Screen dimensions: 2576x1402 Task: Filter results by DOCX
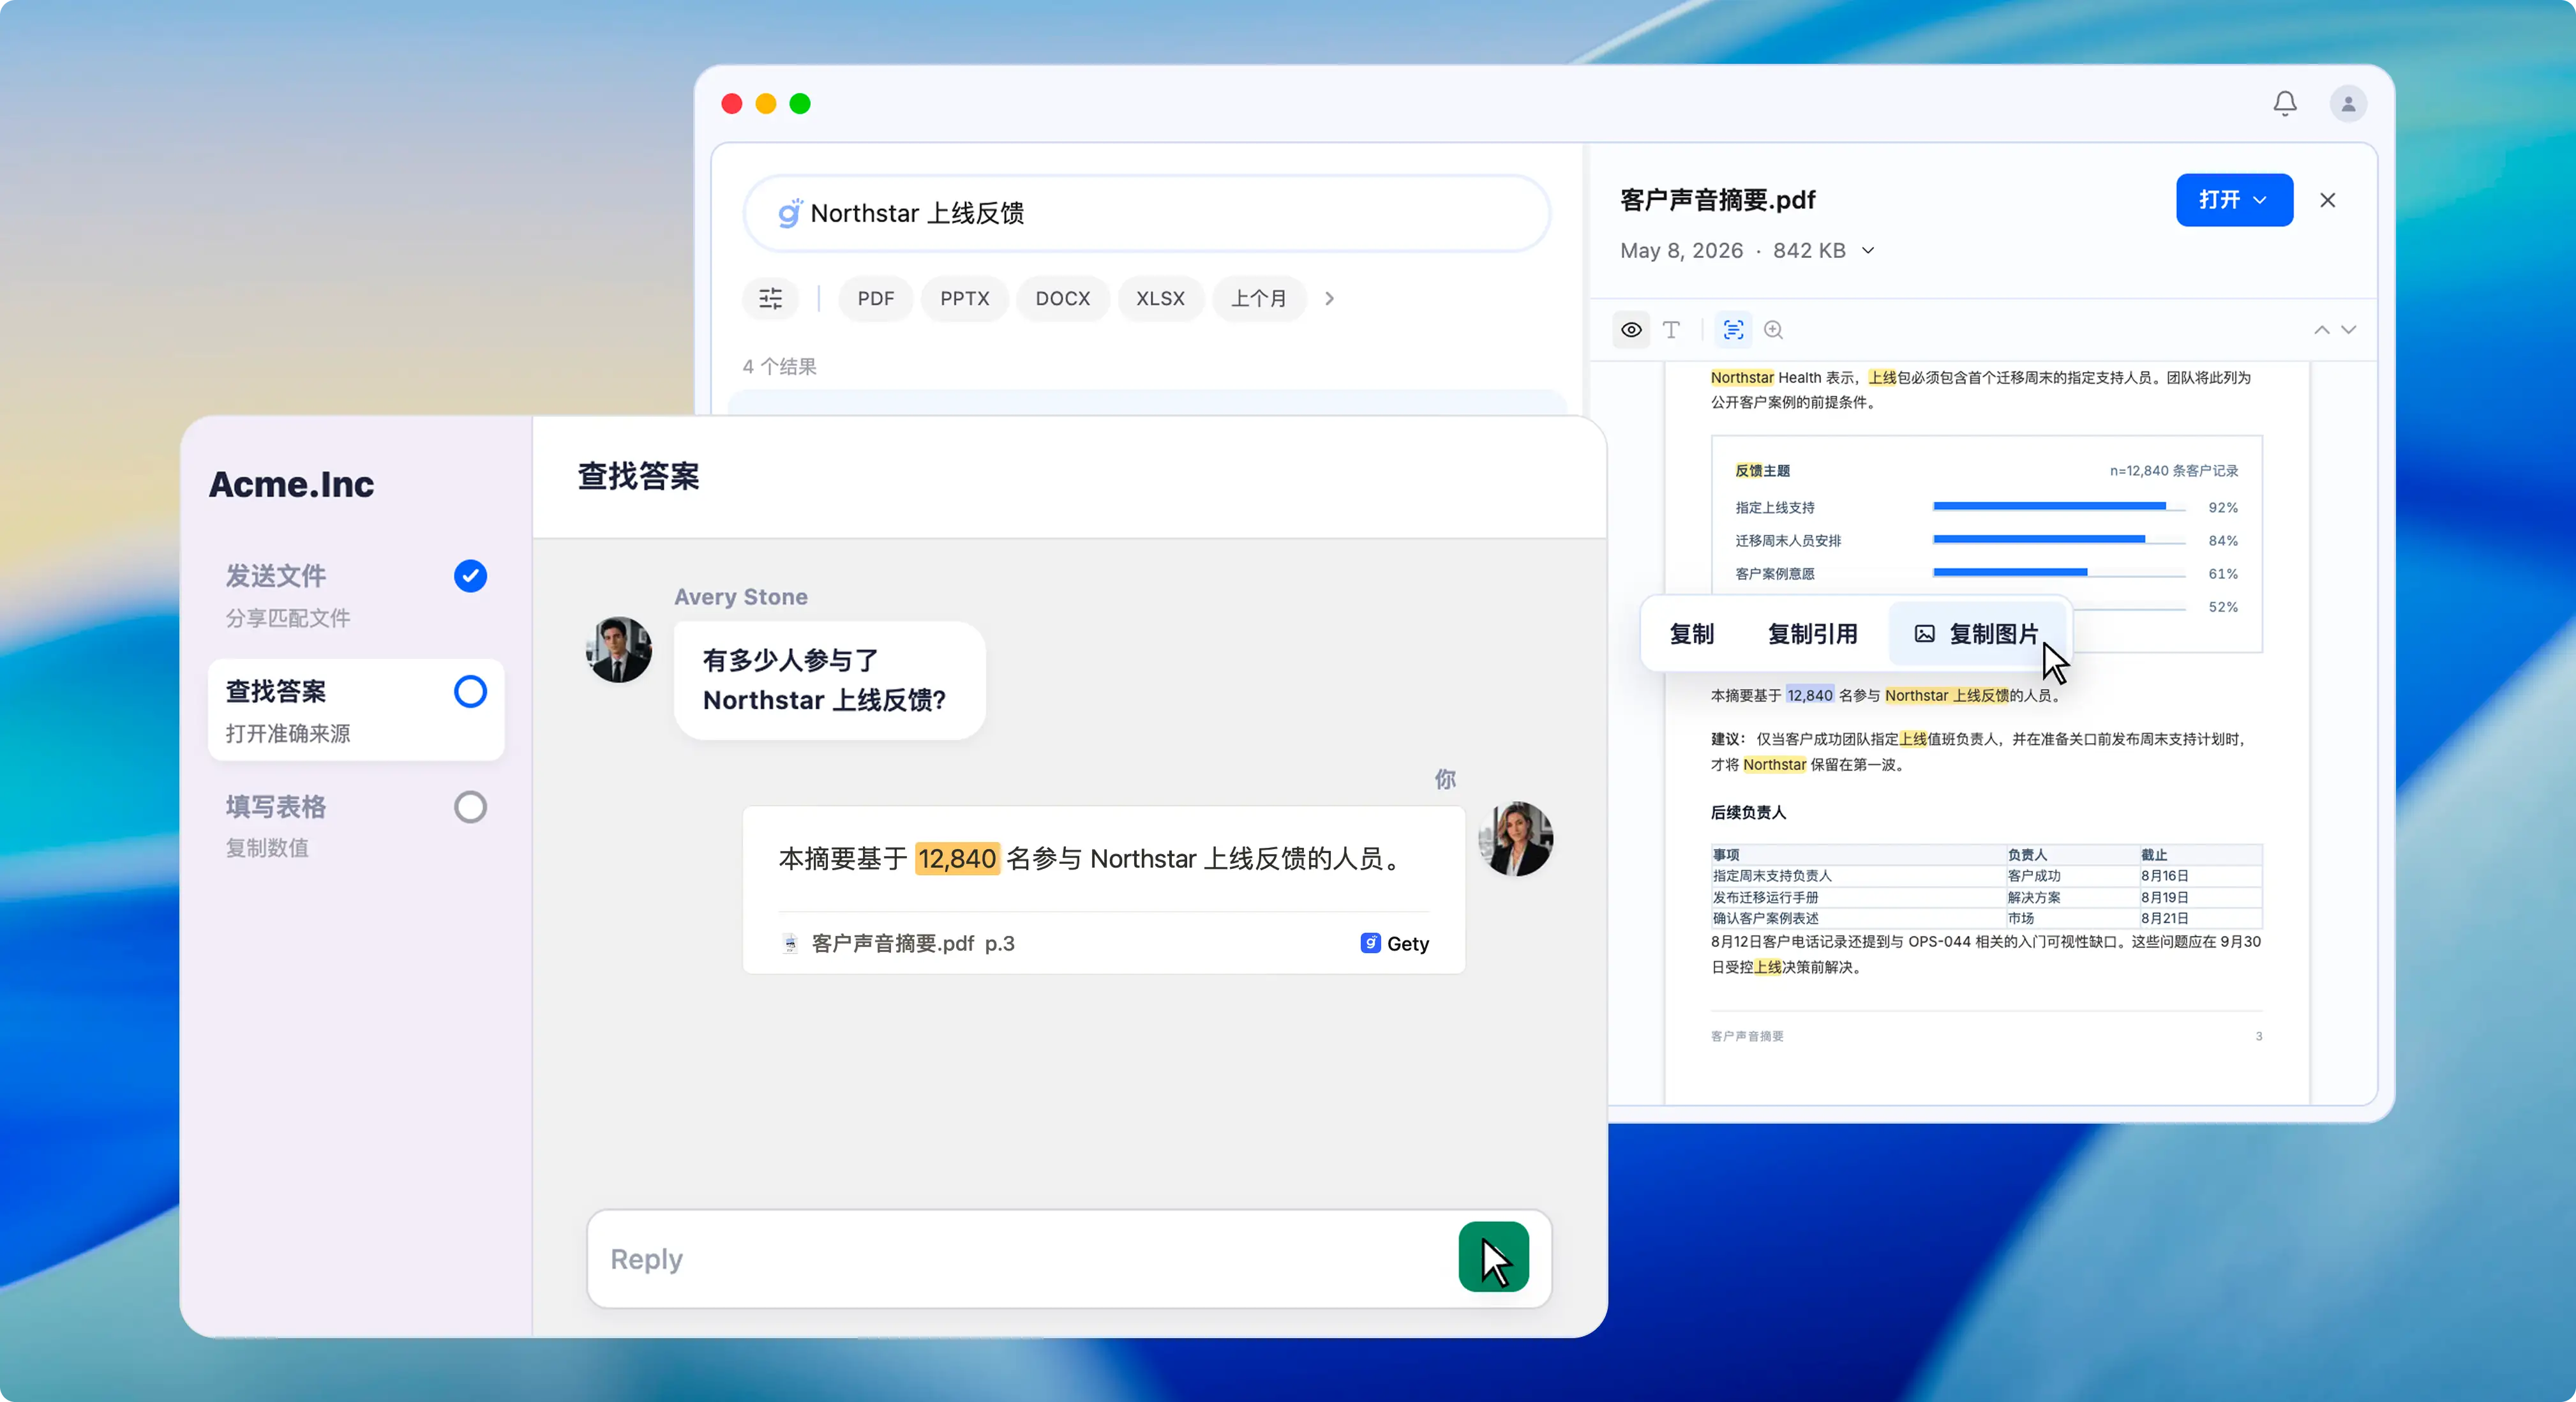(x=1062, y=298)
